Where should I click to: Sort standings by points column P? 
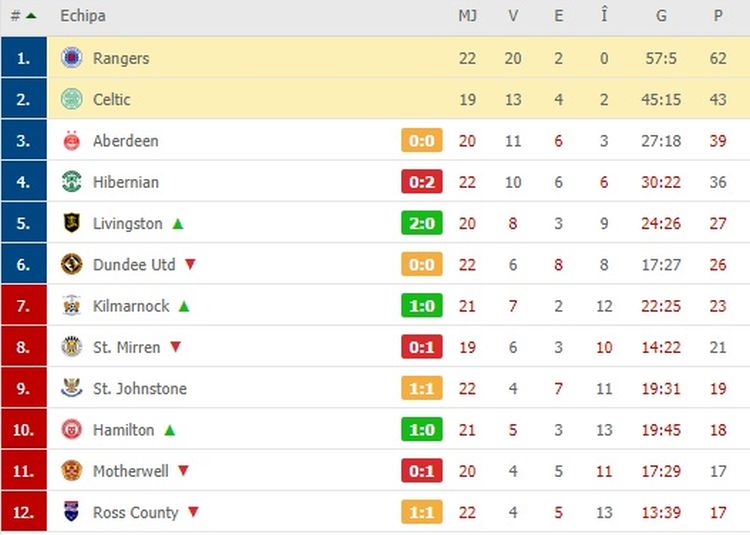(x=718, y=16)
